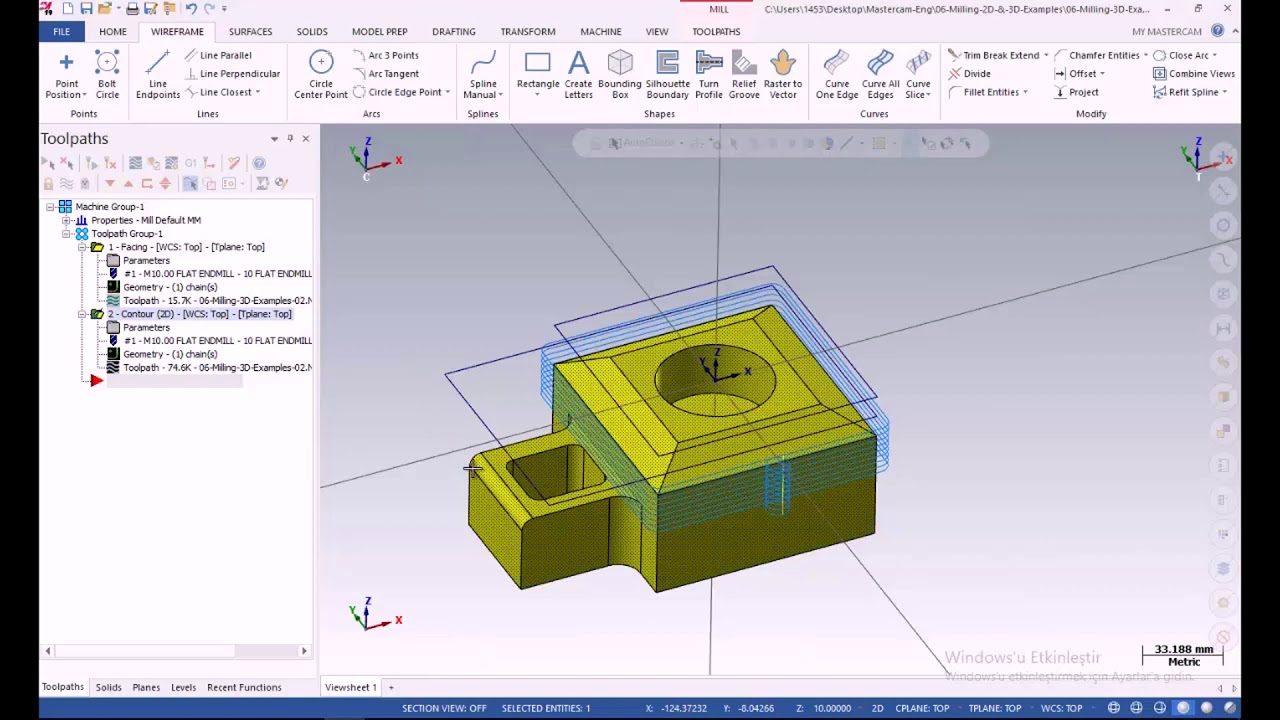This screenshot has height=720, width=1280.
Task: Select the Relief Groove tool
Action: click(744, 75)
